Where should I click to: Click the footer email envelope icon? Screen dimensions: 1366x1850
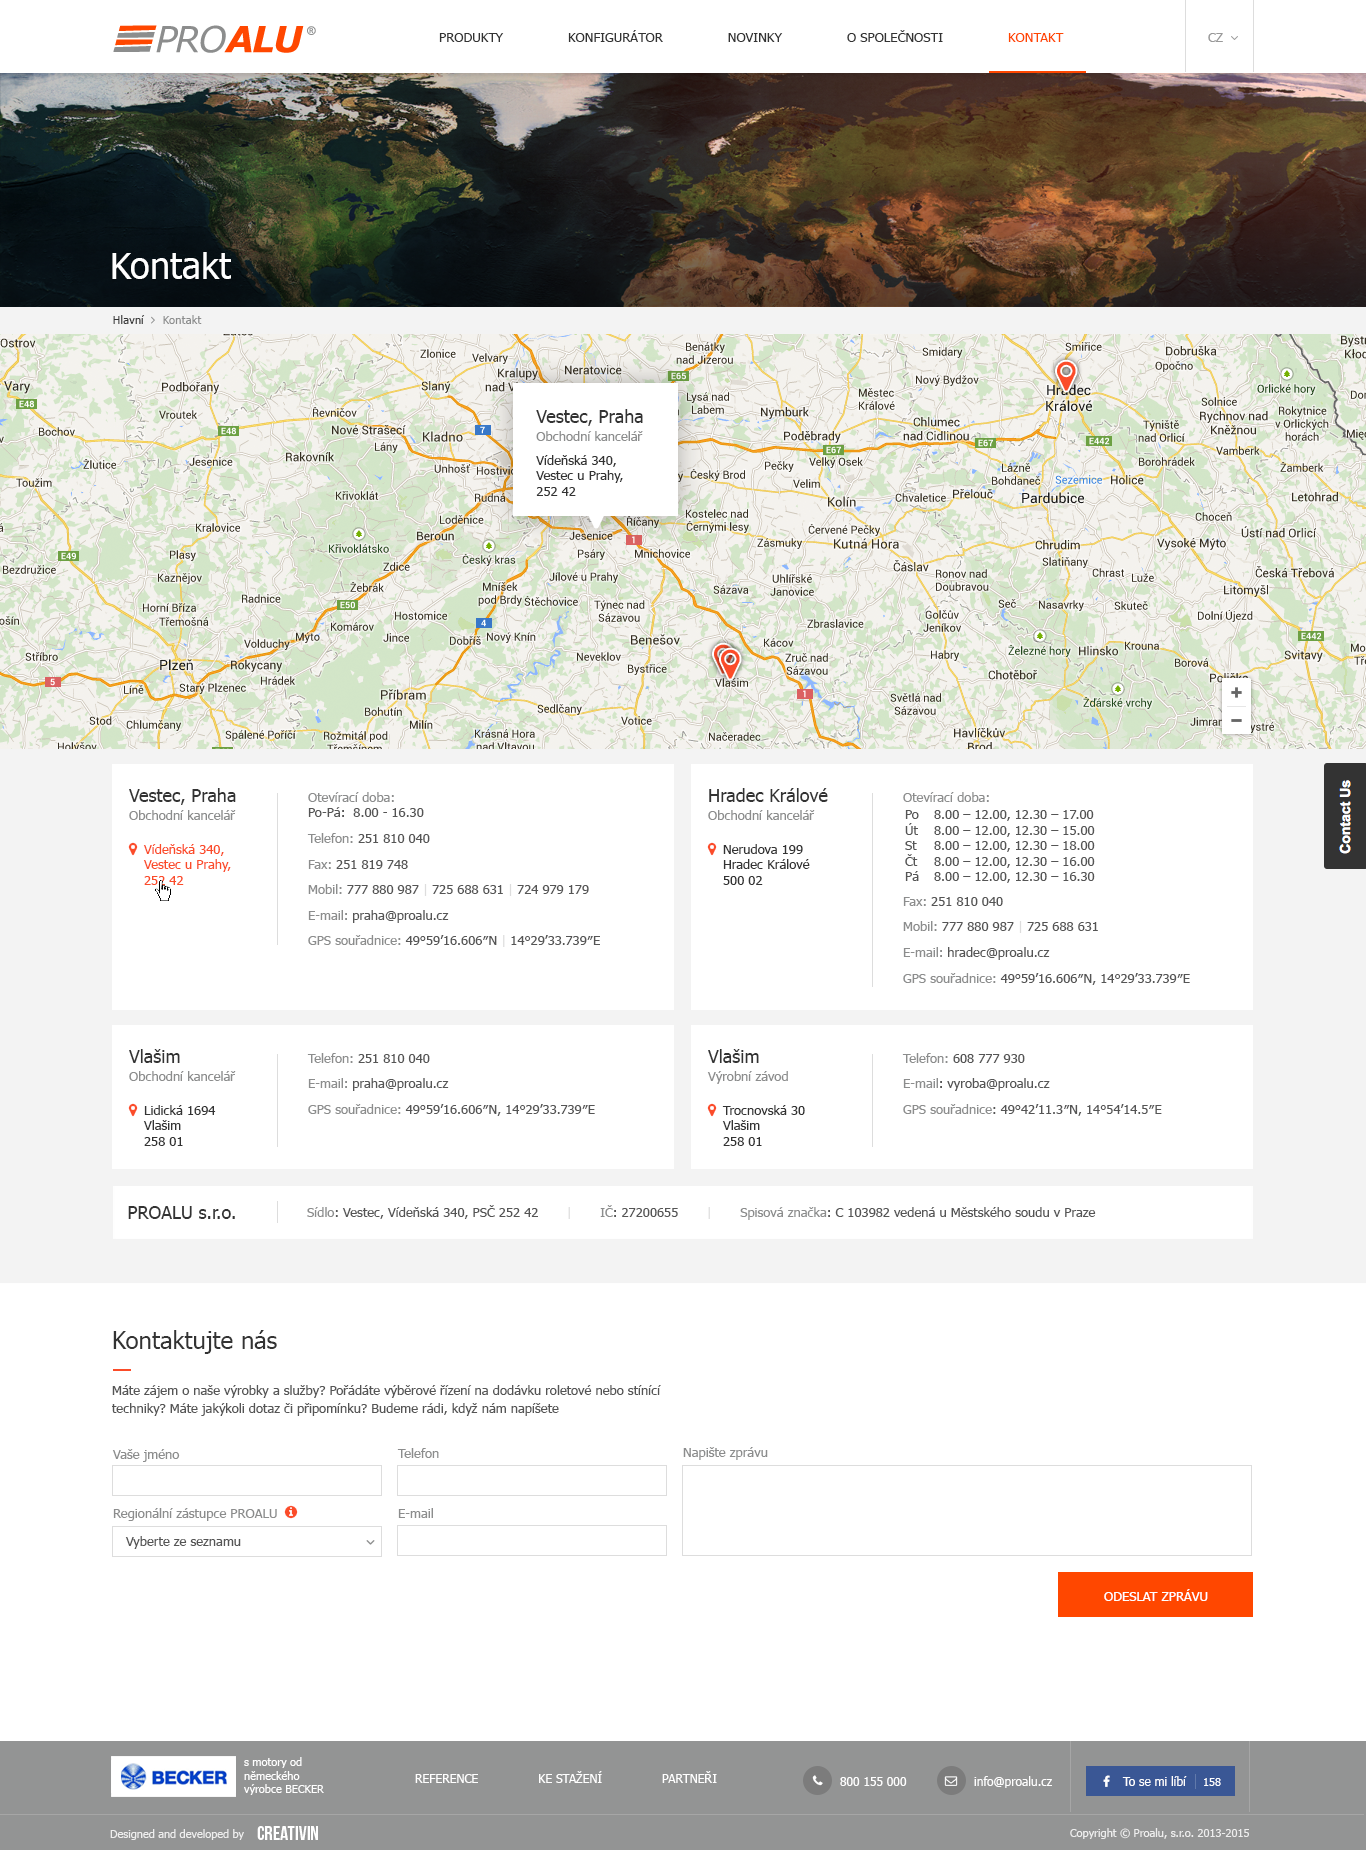pyautogui.click(x=951, y=1781)
